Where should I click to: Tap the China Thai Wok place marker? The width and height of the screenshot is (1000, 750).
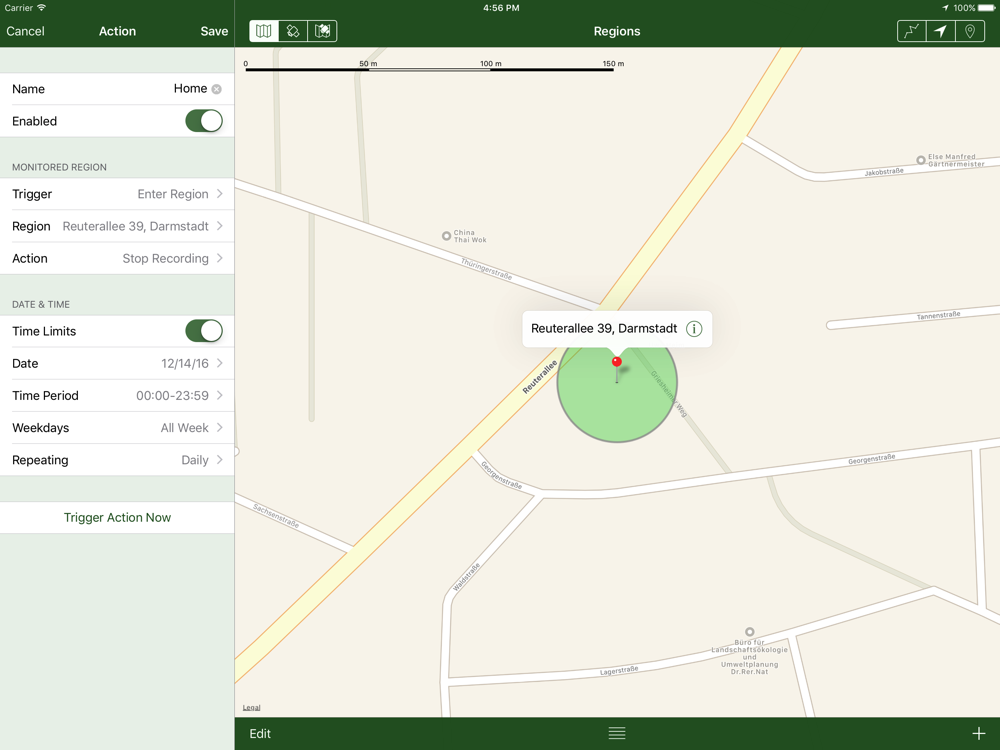coord(446,236)
